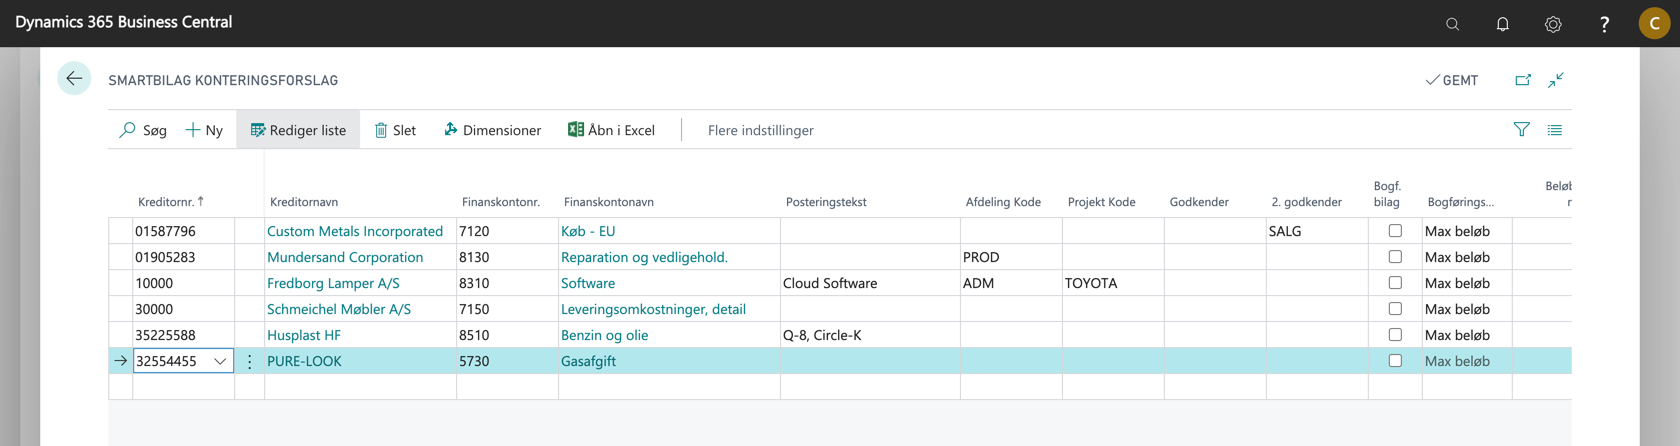Screen dimensions: 1680x446
Task: Open the search magnifier in top bar
Action: click(x=1452, y=24)
